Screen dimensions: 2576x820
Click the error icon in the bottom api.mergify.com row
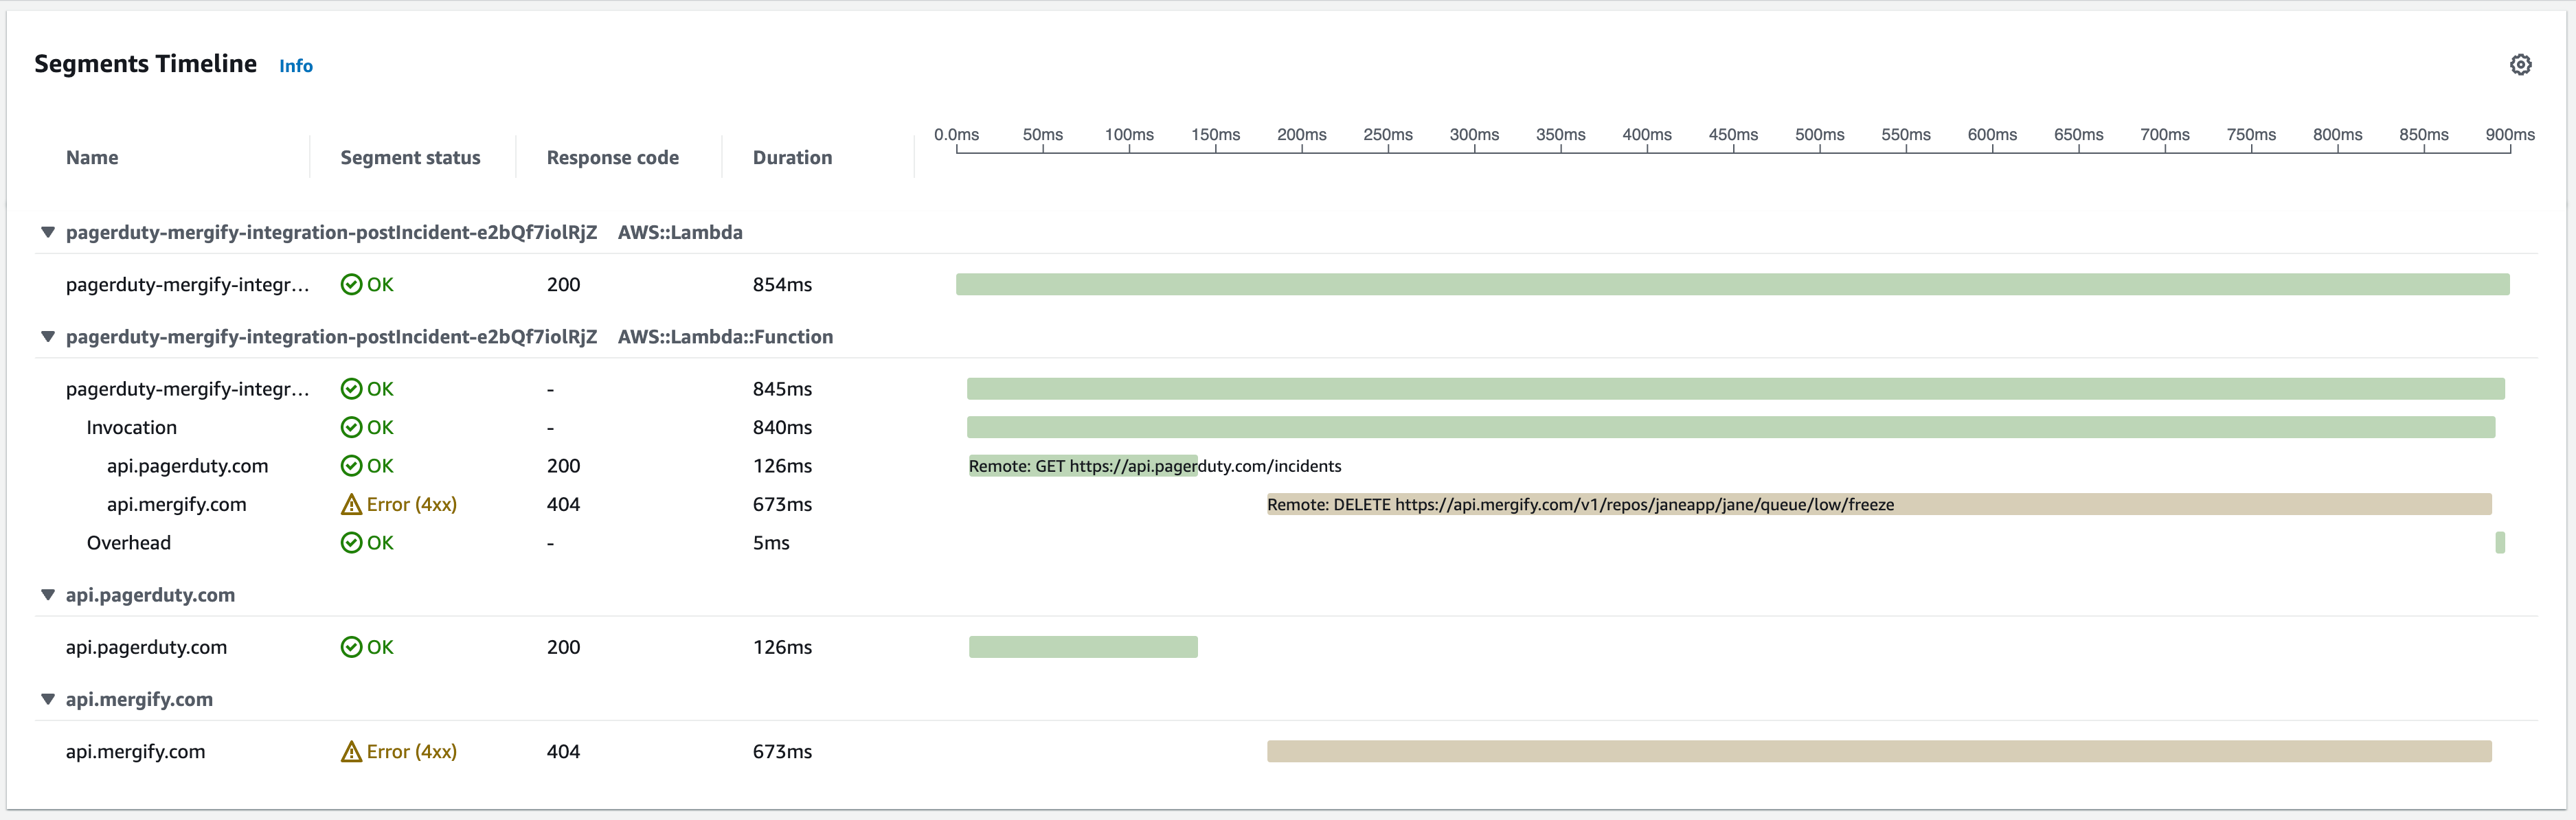coord(351,752)
